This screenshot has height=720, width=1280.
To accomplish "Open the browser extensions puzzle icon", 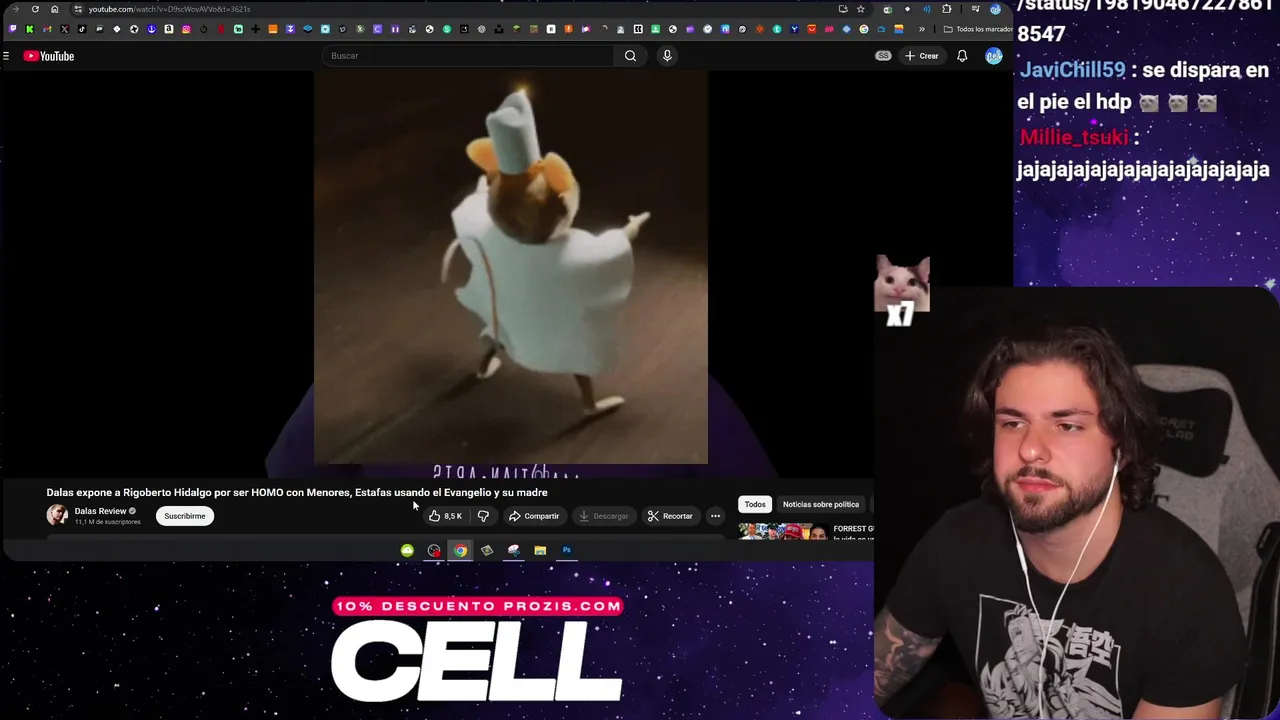I will (x=947, y=9).
